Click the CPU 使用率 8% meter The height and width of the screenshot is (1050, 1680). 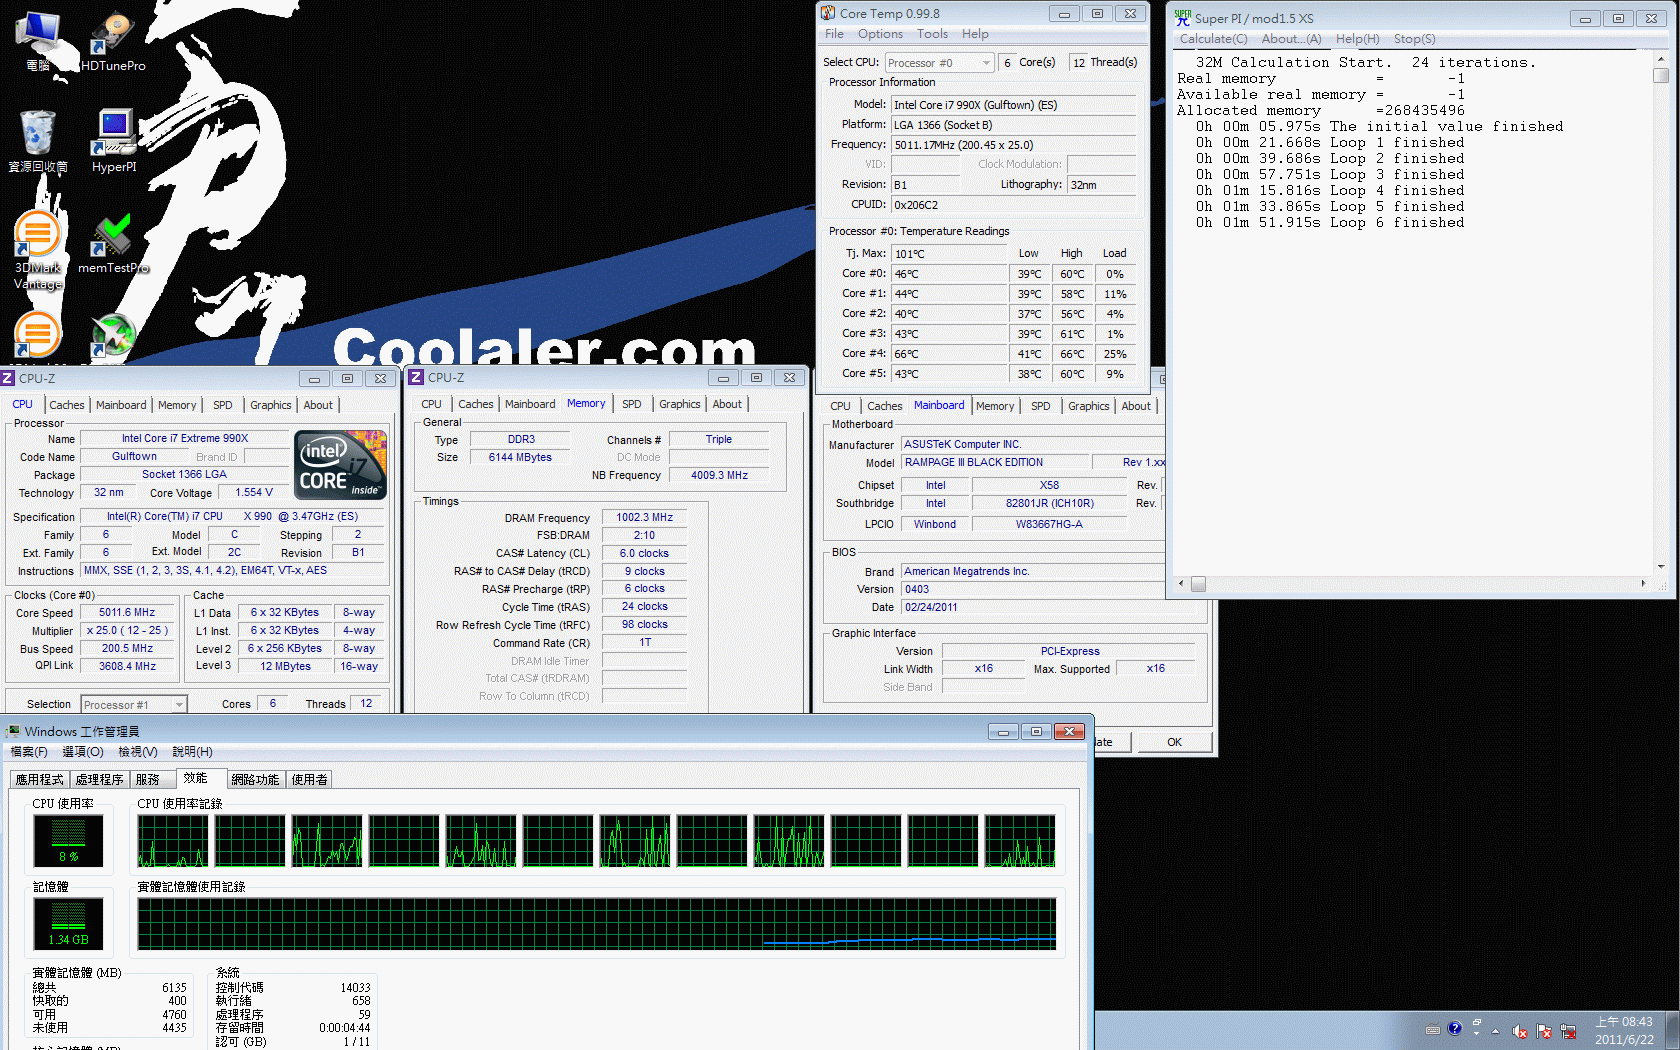(68, 840)
